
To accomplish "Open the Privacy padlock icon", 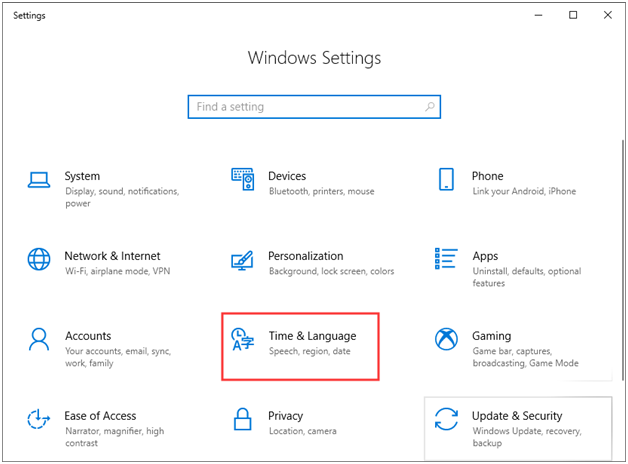I will tap(242, 419).
